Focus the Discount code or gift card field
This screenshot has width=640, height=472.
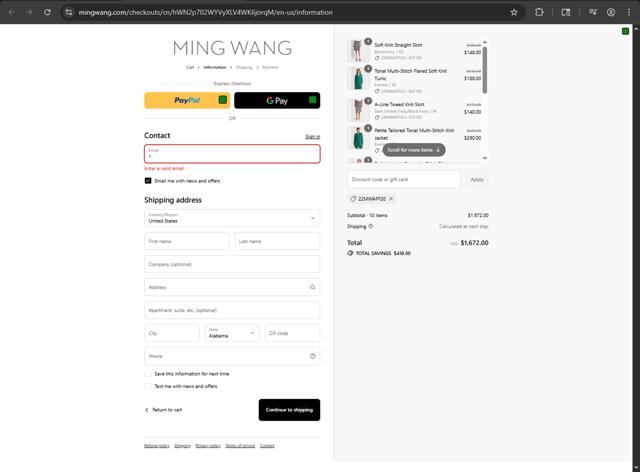404,179
